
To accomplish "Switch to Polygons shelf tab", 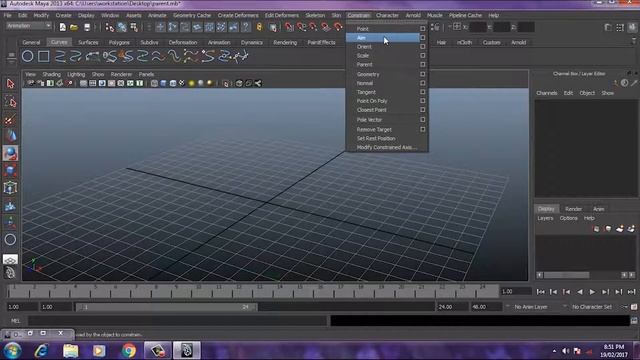I will pyautogui.click(x=119, y=42).
